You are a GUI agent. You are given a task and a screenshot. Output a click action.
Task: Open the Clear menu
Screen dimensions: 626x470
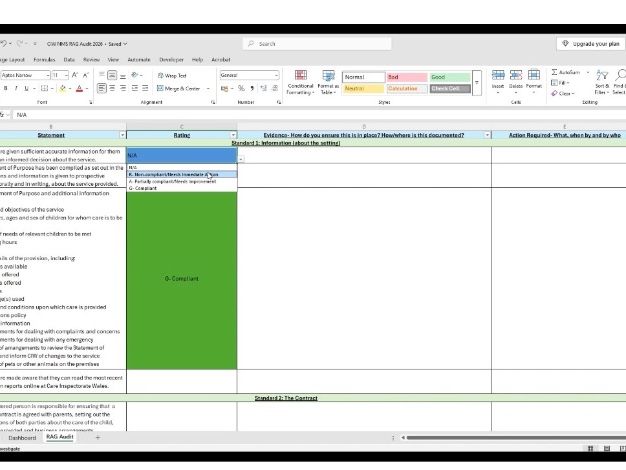point(563,93)
